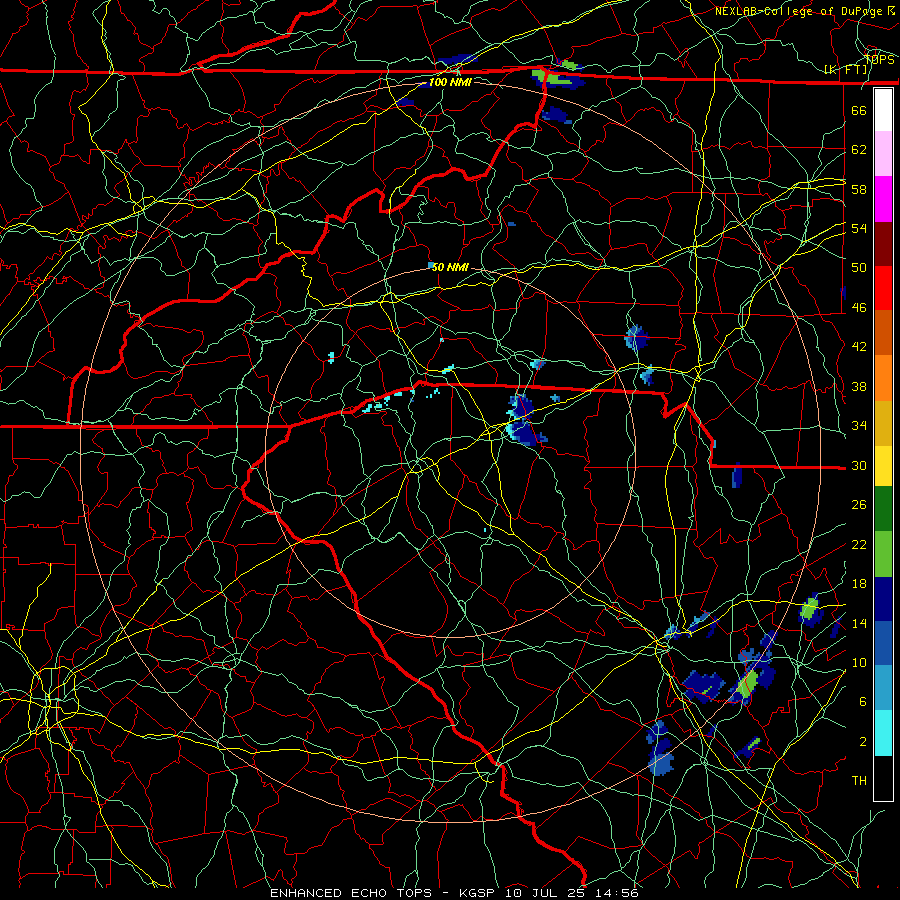Click the white swatch in tops legend
900x900 pixels.
pos(883,110)
